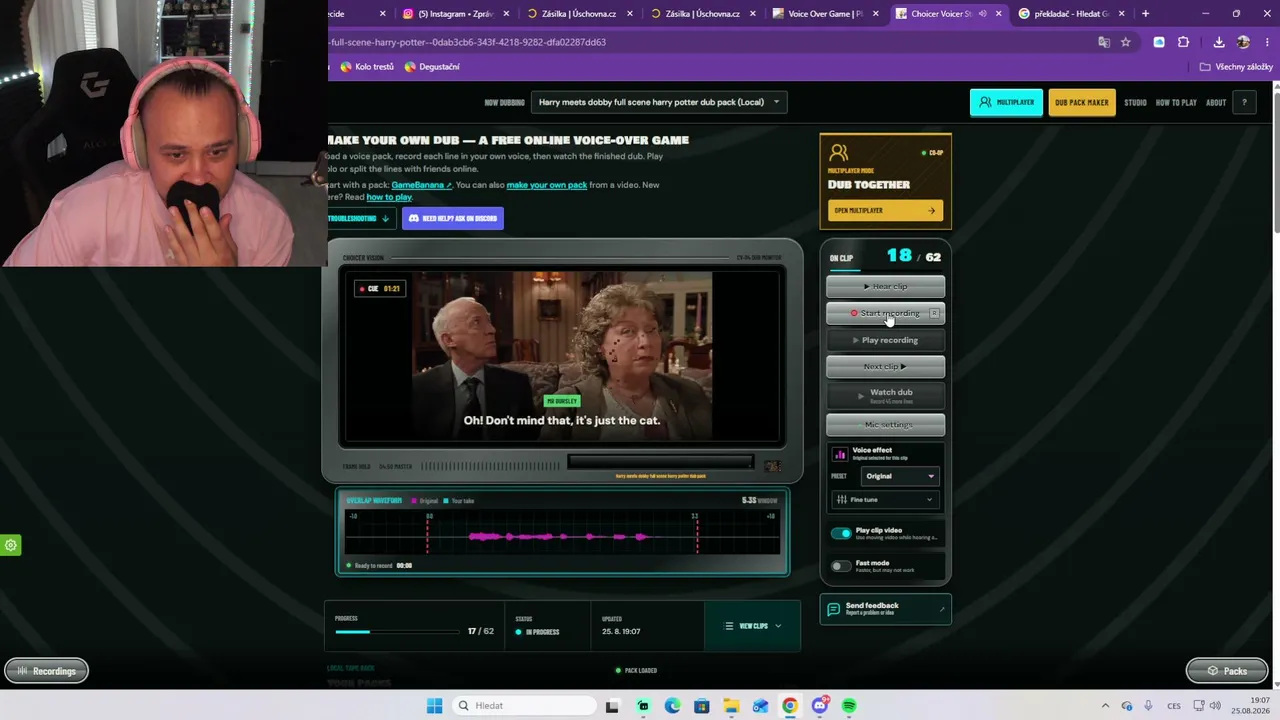
Task: Toggle the Play clip video switch
Action: tap(841, 533)
